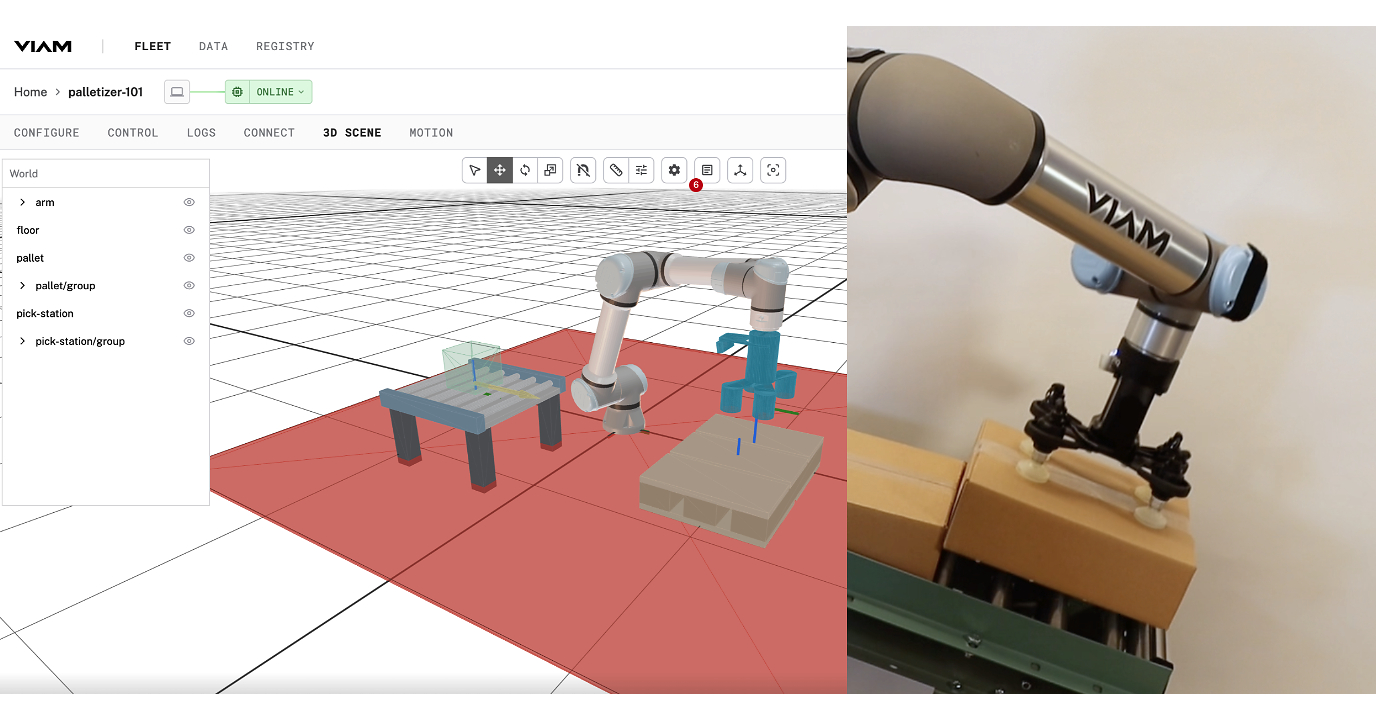Choose the select (arrow cursor) tool
This screenshot has width=1376, height=720.
(x=475, y=170)
